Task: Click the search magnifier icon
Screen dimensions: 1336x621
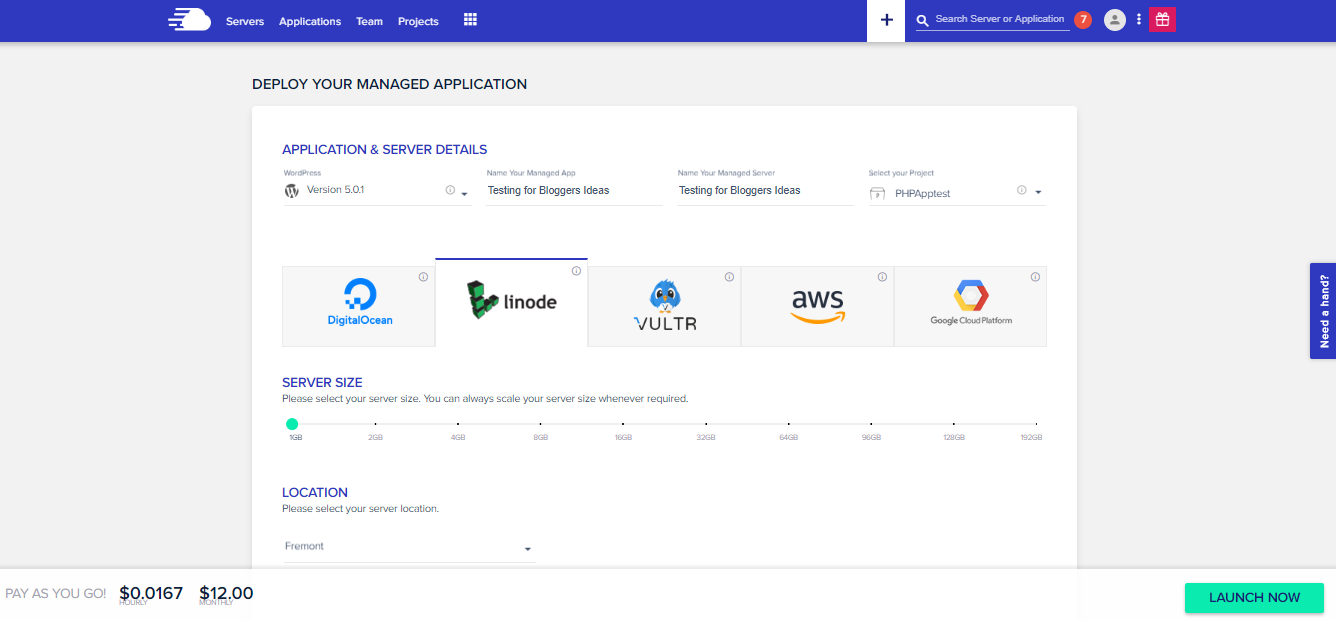Action: point(921,19)
